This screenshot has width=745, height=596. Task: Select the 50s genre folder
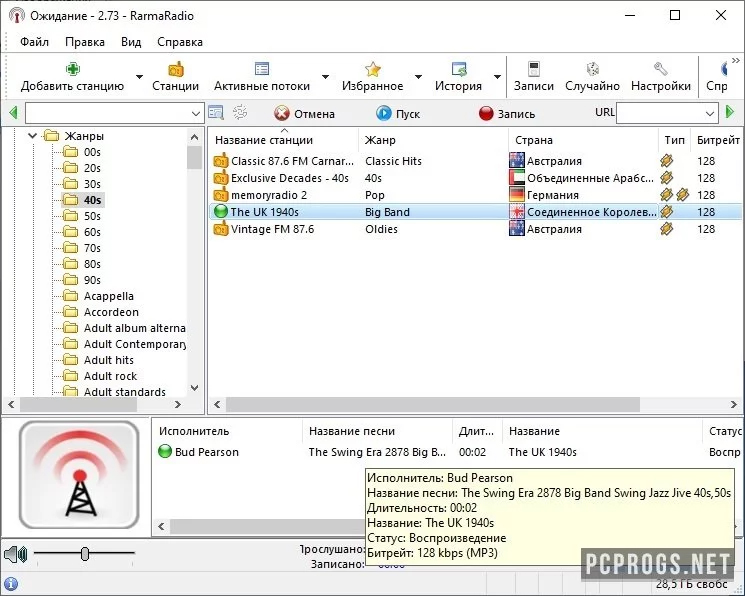(92, 216)
